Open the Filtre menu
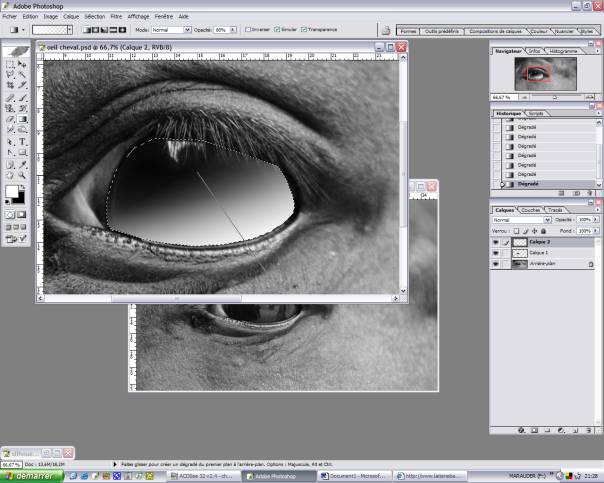Screen dimensions: 604x483 pyautogui.click(x=116, y=17)
